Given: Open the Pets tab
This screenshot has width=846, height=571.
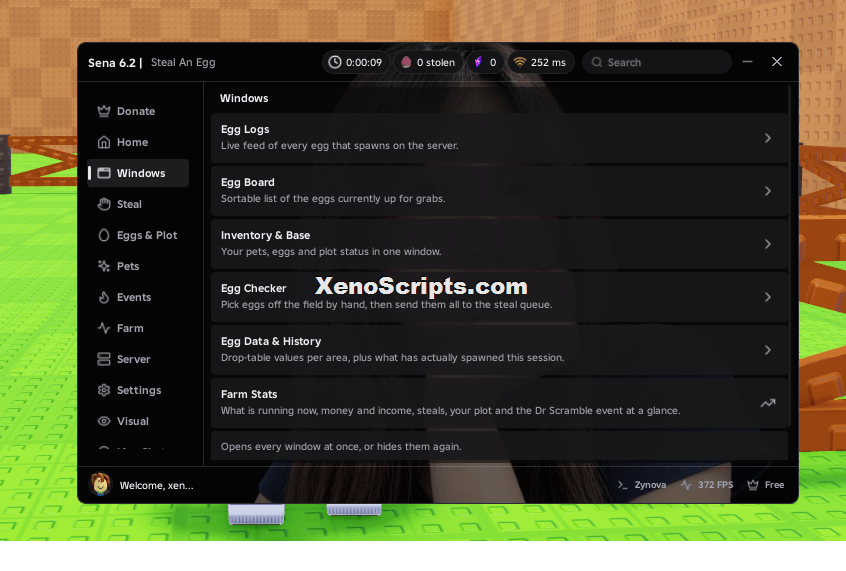Looking at the screenshot, I should coord(138,266).
